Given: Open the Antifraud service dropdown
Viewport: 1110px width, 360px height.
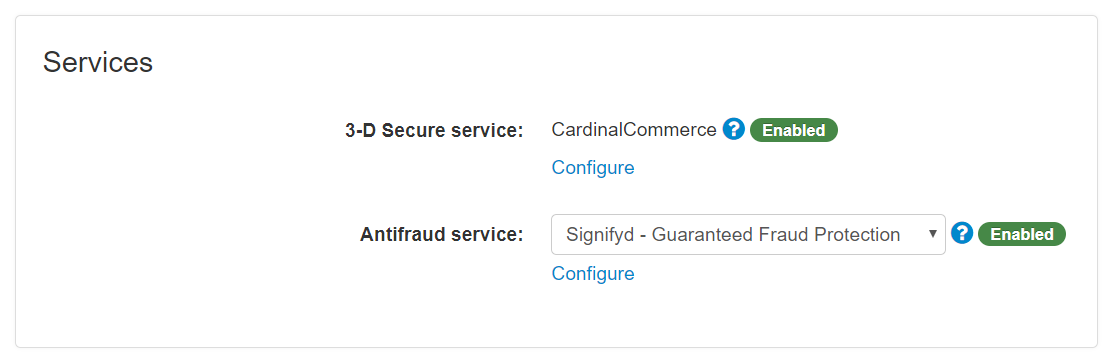Looking at the screenshot, I should [x=748, y=234].
